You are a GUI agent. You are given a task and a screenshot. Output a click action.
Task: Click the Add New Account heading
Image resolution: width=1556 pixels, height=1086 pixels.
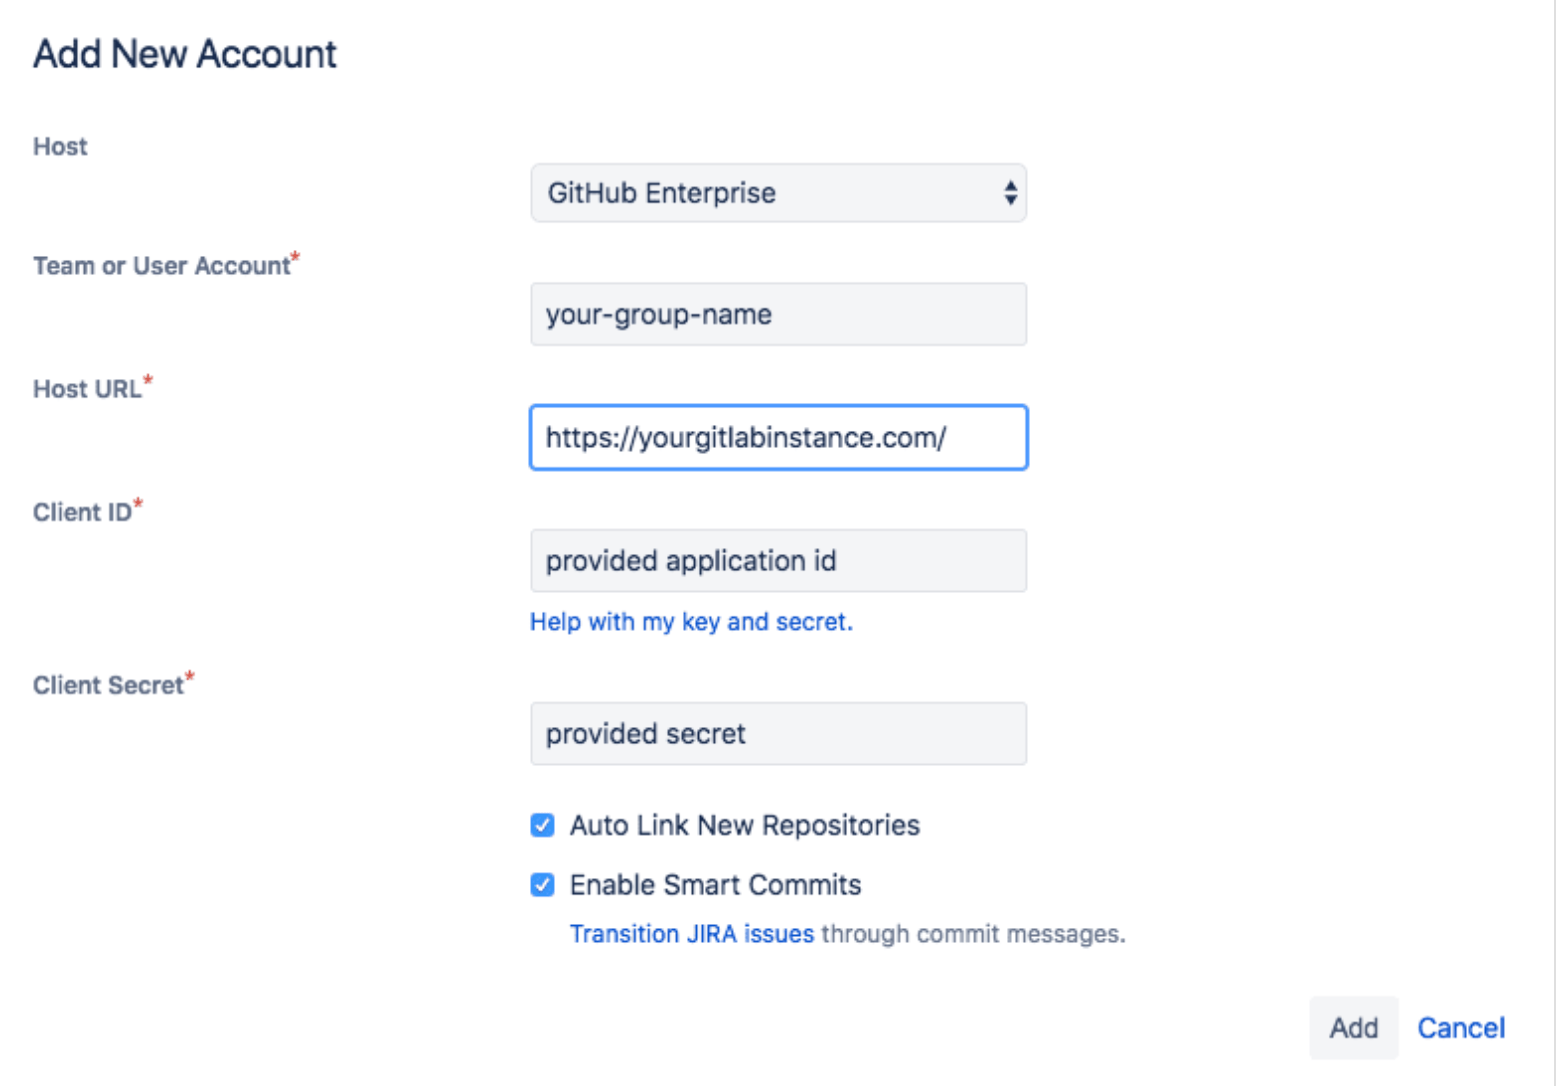[184, 54]
